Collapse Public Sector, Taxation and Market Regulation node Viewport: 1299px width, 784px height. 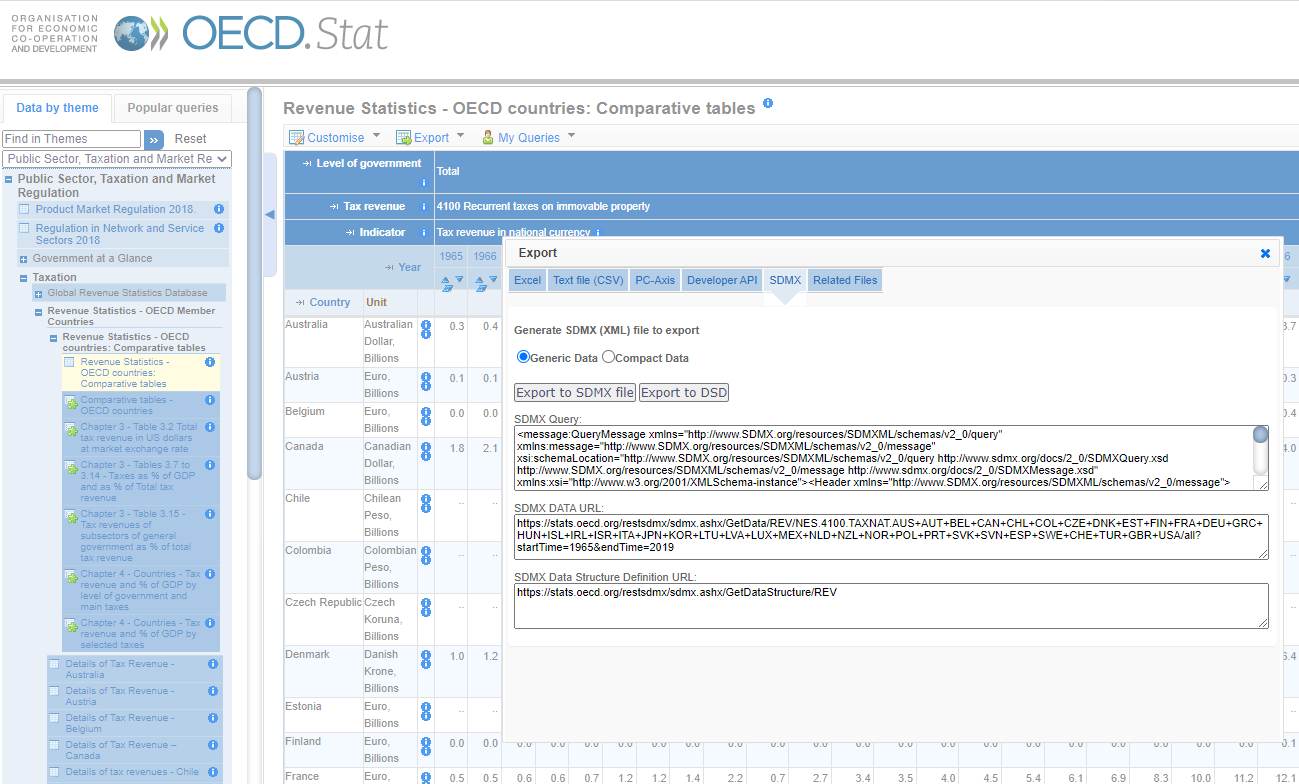(9, 180)
